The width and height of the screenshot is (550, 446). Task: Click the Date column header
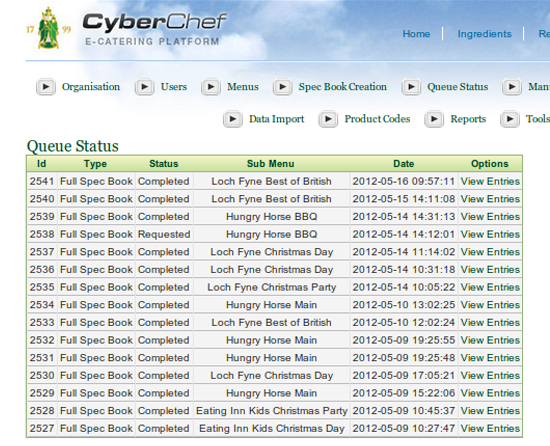coord(404,164)
